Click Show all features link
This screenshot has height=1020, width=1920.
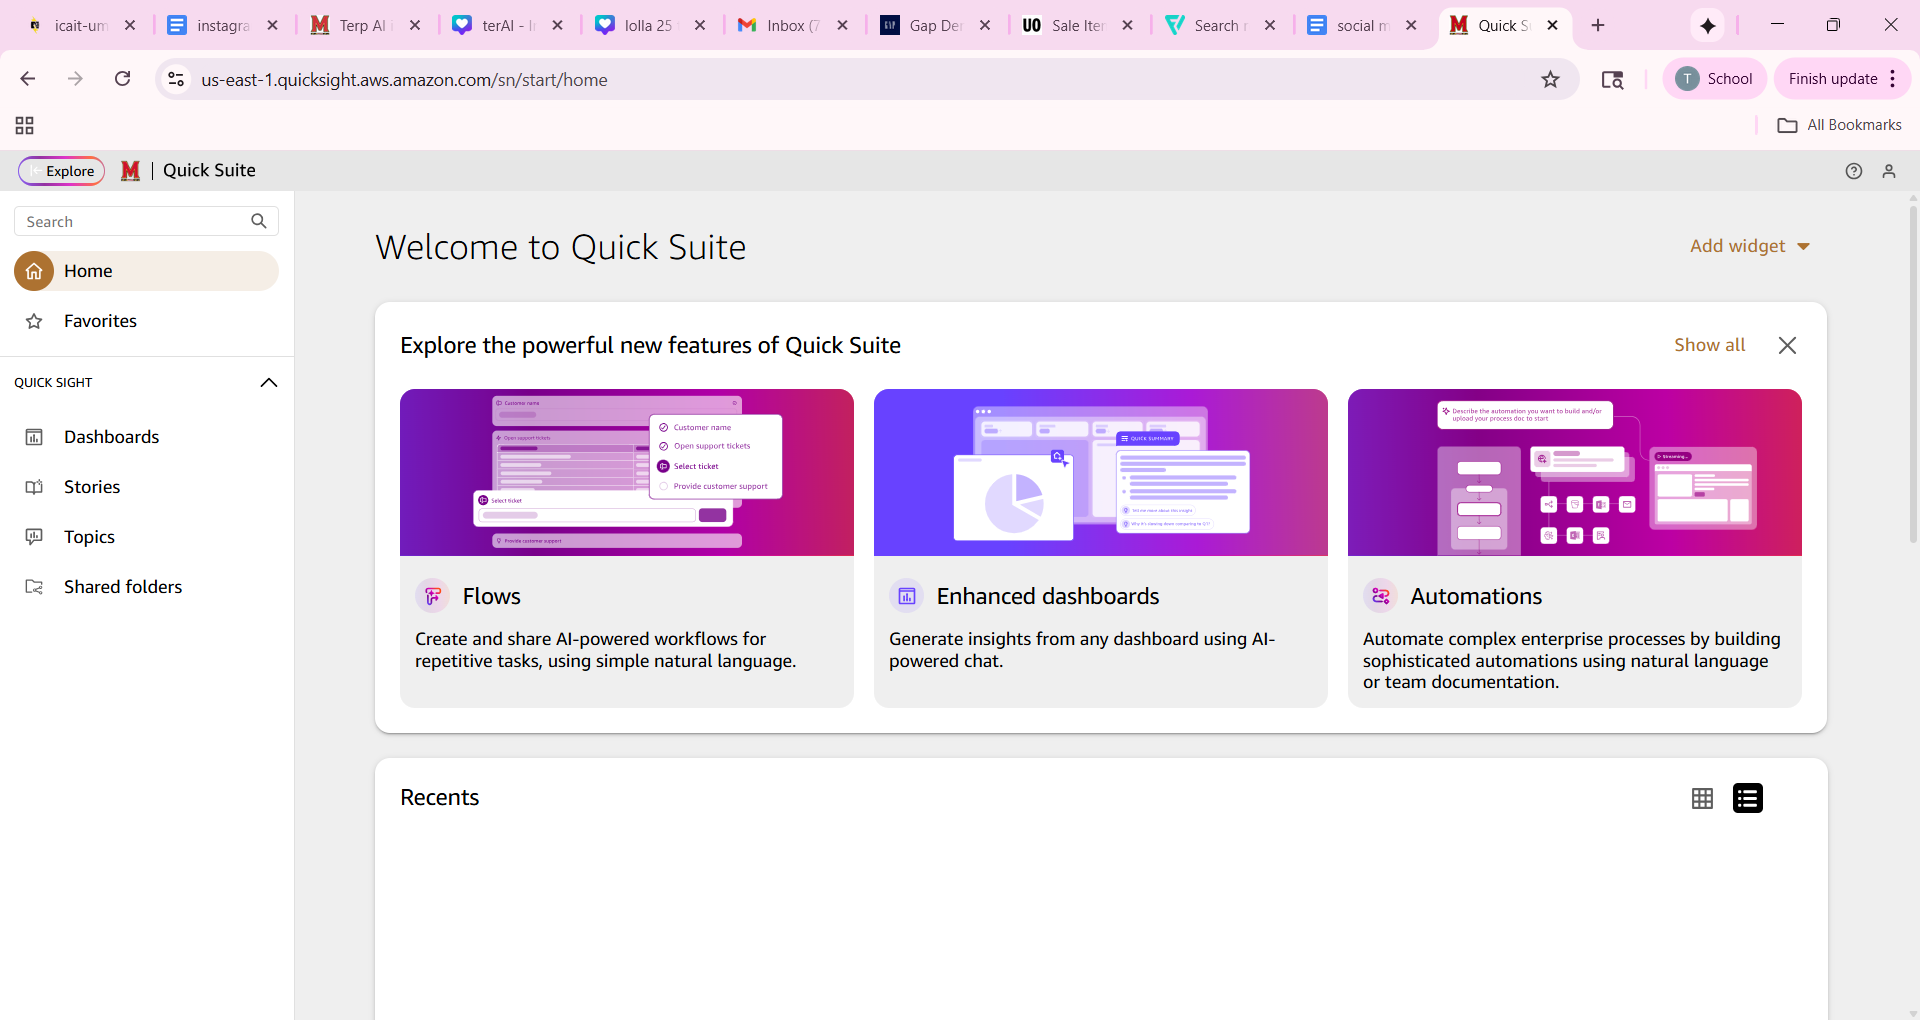[x=1709, y=345]
